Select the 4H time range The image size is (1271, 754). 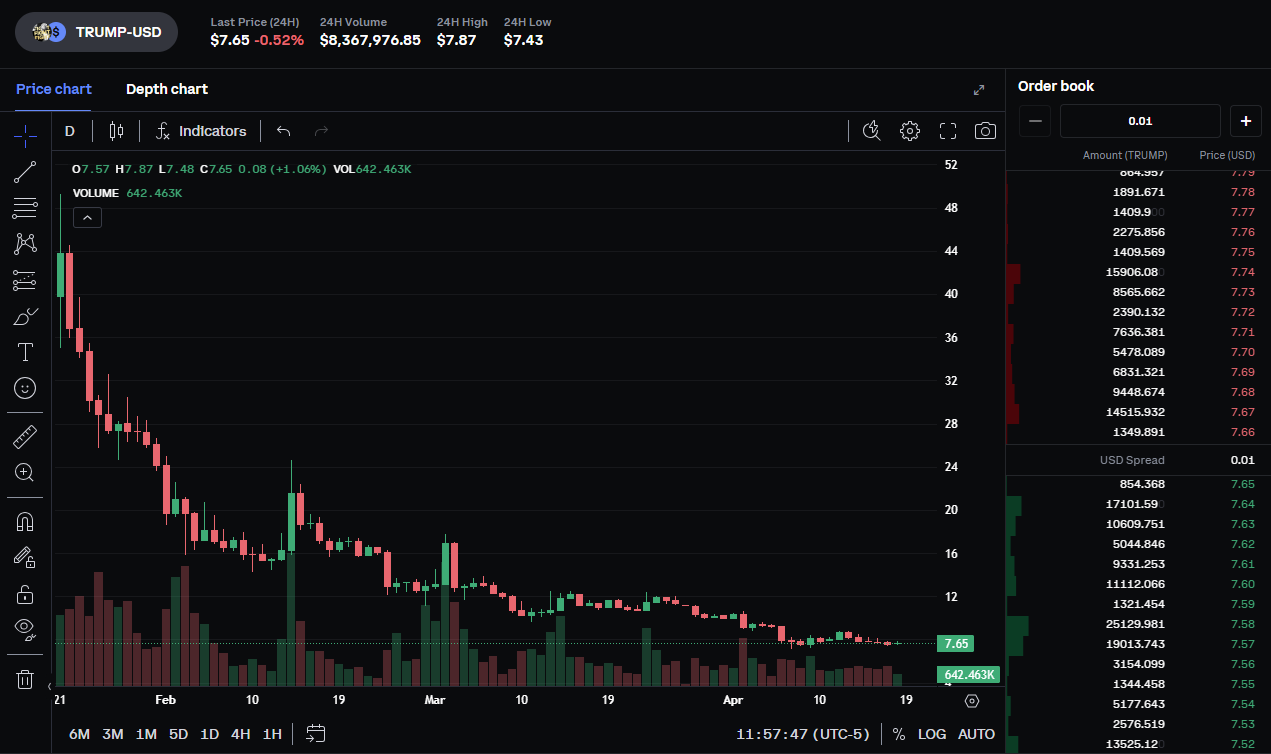(x=241, y=734)
